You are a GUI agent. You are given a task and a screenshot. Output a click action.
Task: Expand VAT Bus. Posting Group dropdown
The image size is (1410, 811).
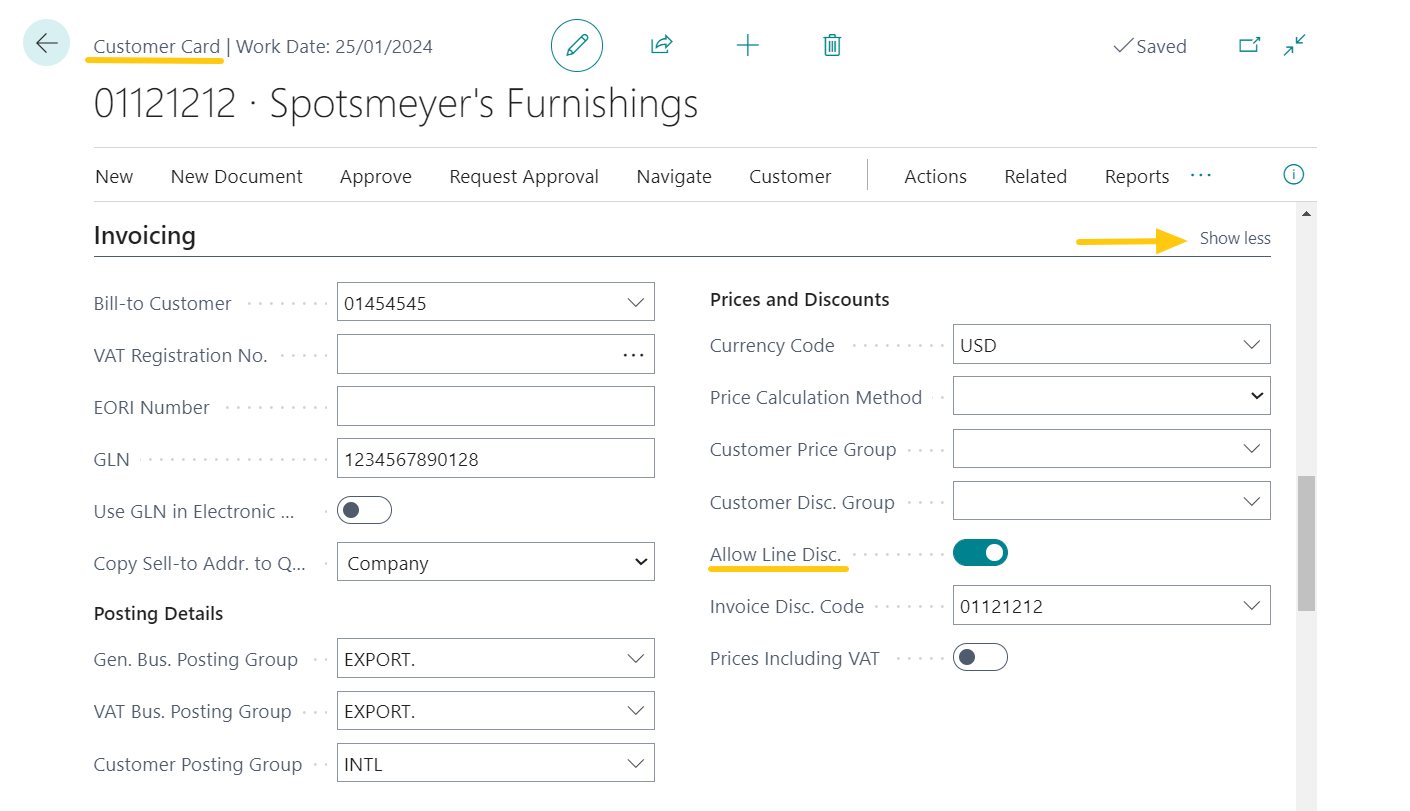(635, 710)
